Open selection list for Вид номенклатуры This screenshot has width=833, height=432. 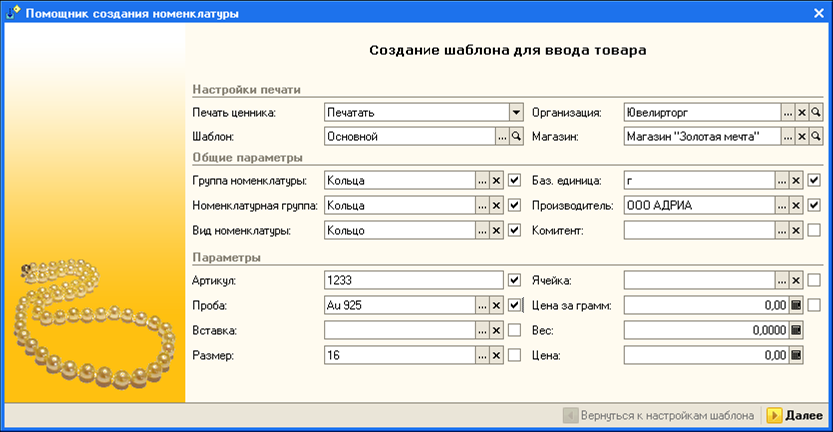click(x=482, y=231)
